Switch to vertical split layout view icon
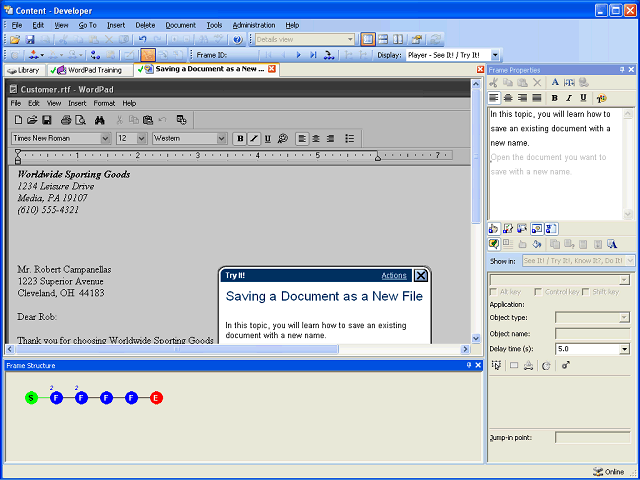Screen dimensions: 640x480 click(x=398, y=39)
